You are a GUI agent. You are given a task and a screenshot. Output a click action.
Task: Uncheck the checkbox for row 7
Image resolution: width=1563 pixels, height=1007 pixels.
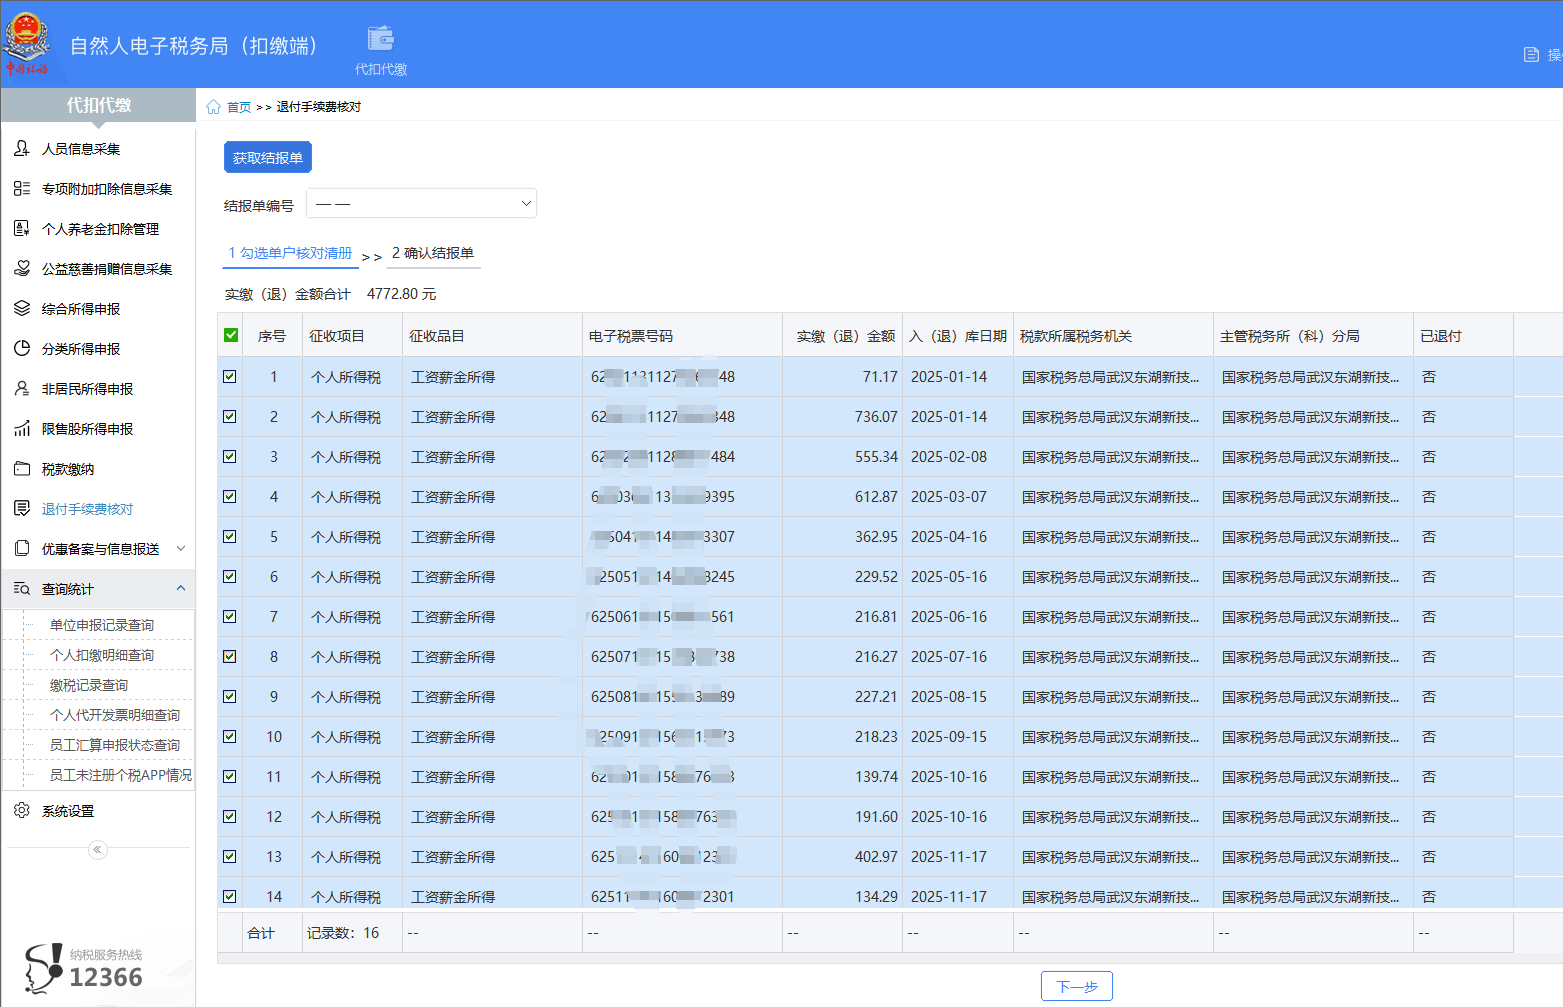230,617
